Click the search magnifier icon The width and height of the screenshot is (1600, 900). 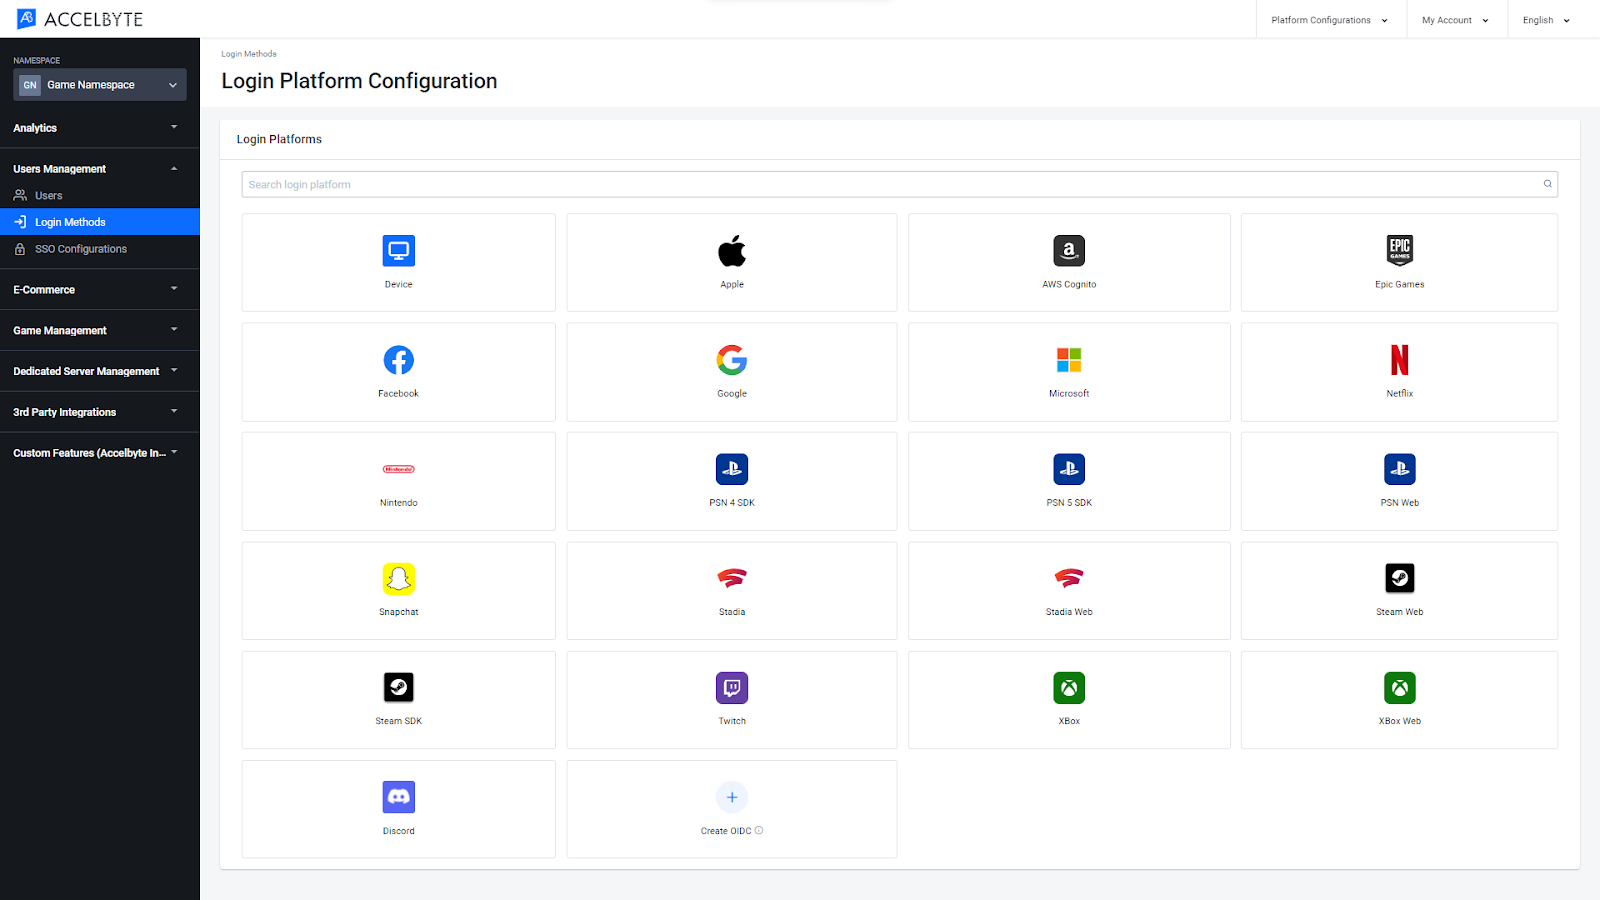pyautogui.click(x=1547, y=184)
